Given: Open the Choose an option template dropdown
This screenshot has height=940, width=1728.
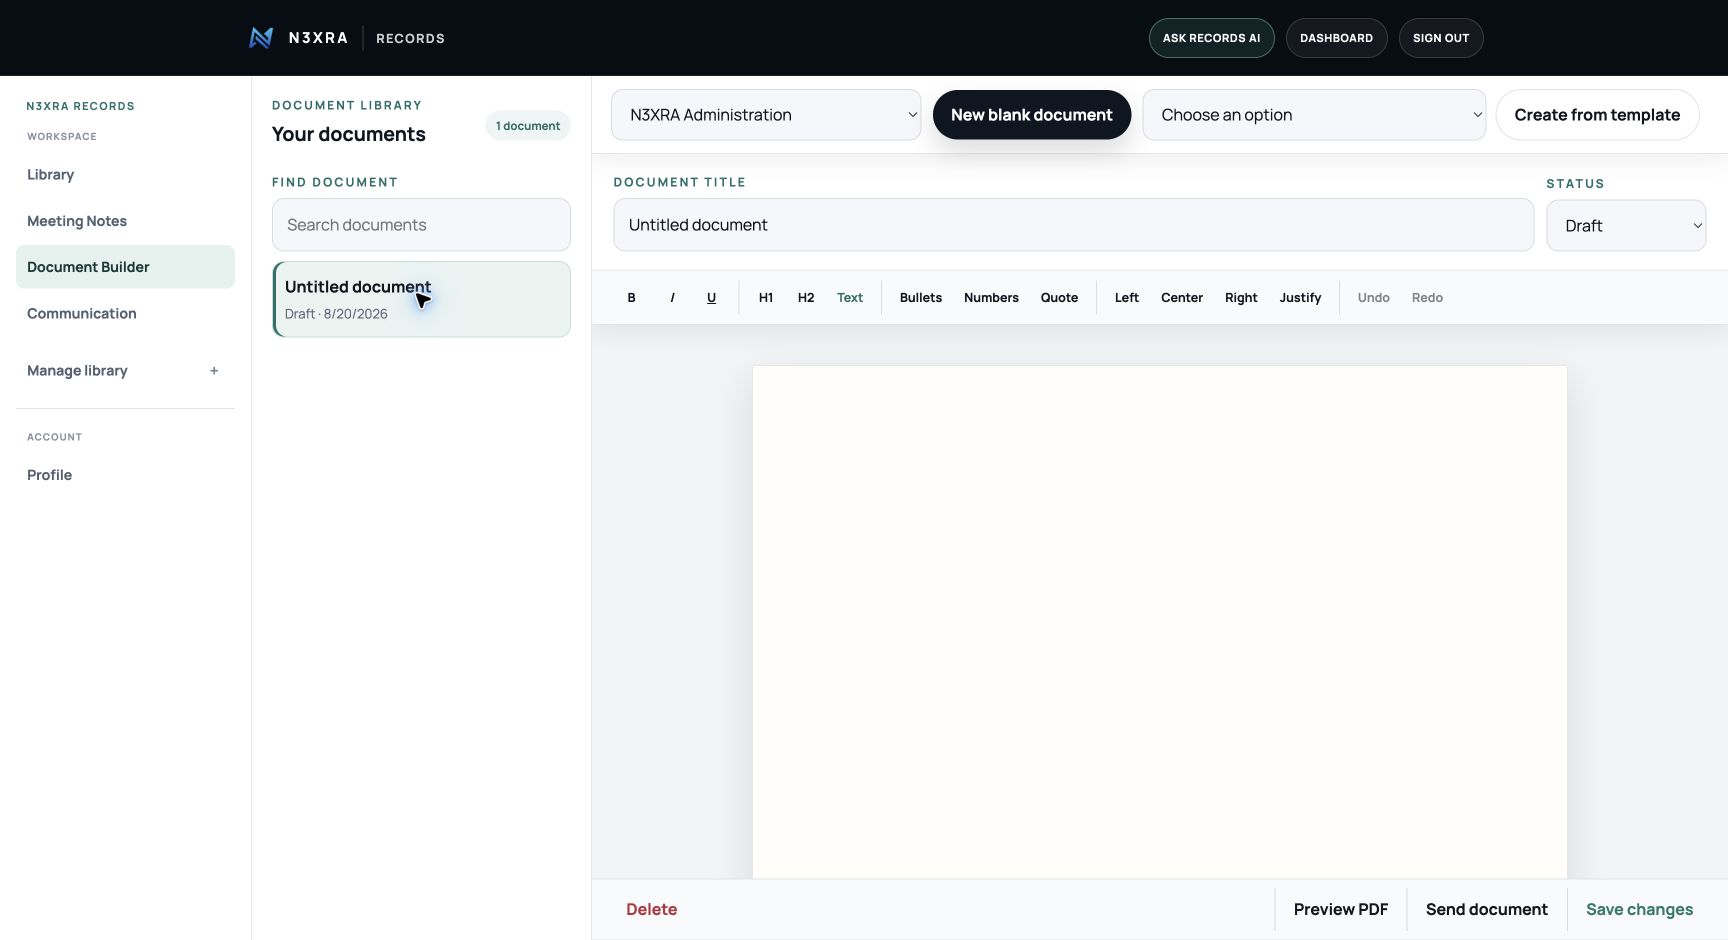Looking at the screenshot, I should click(1314, 115).
